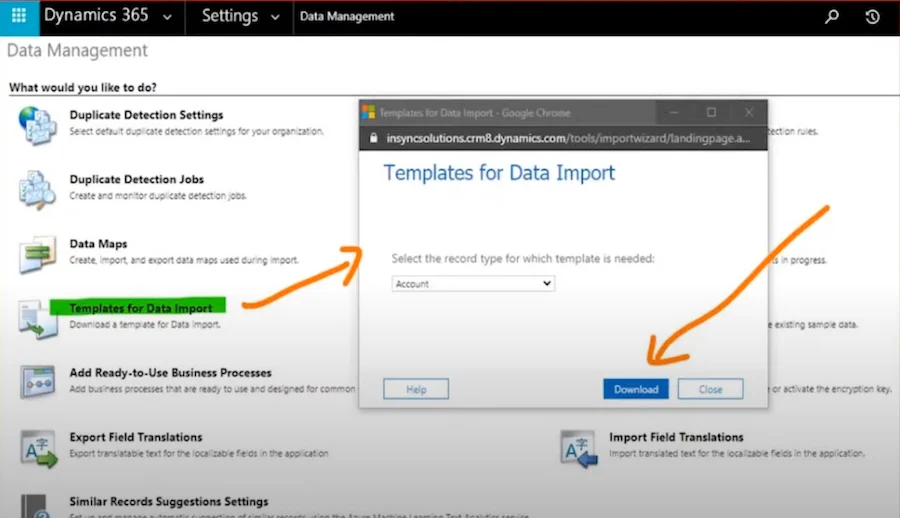Click the Add Ready-to-Use Business Processes icon
This screenshot has width=900, height=518.
point(37,382)
